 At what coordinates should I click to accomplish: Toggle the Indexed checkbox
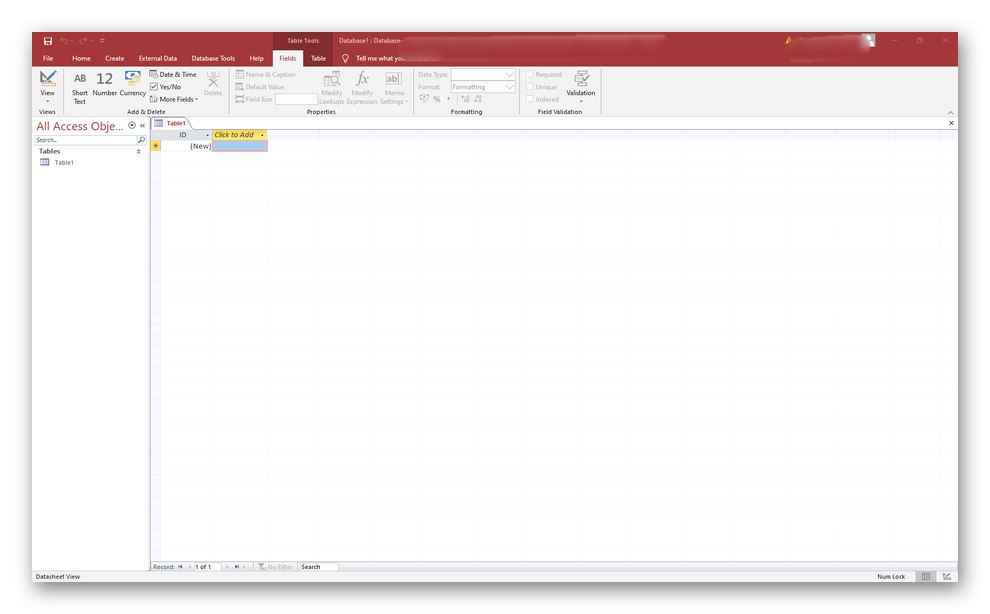(x=529, y=99)
